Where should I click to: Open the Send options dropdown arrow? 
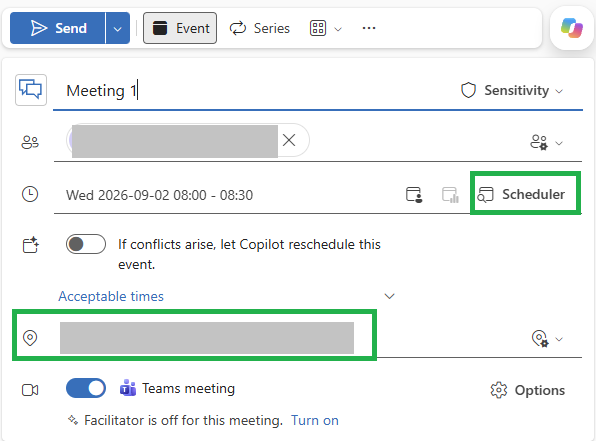click(x=117, y=29)
